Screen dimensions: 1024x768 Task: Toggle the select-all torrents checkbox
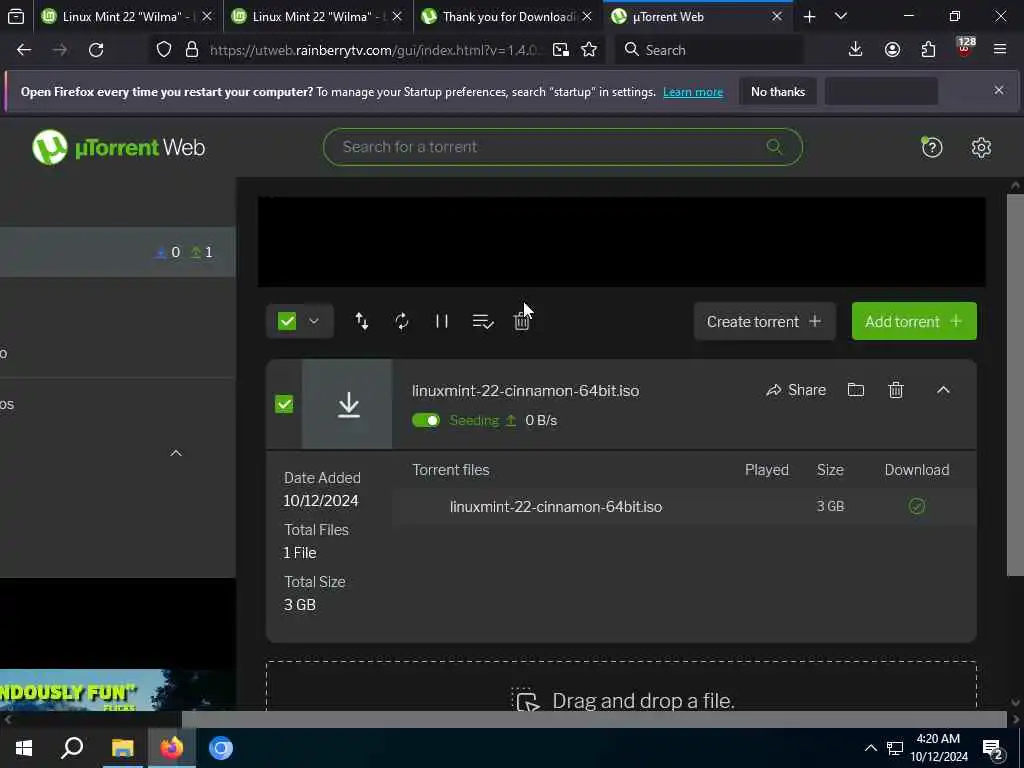[x=287, y=321]
